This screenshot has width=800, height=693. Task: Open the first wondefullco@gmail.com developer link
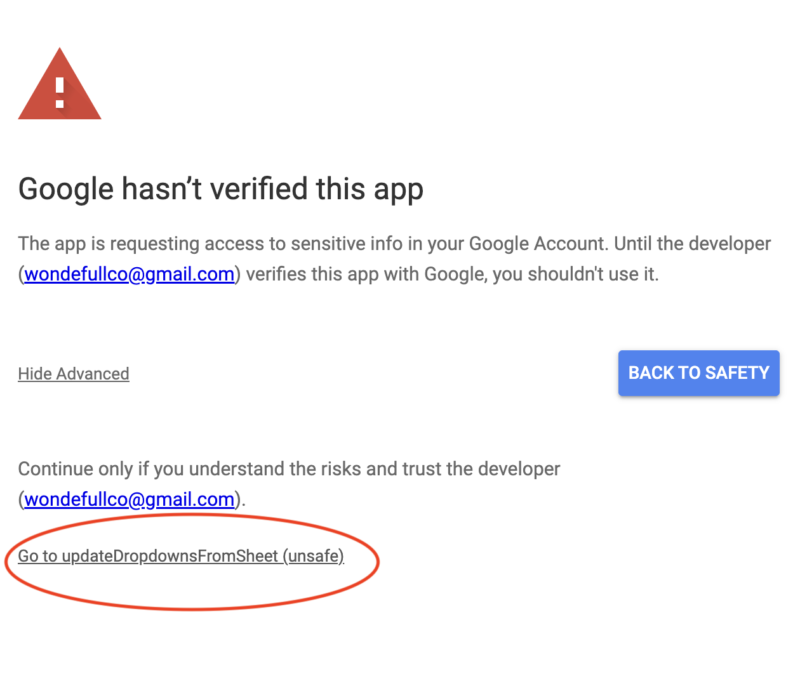tap(129, 275)
